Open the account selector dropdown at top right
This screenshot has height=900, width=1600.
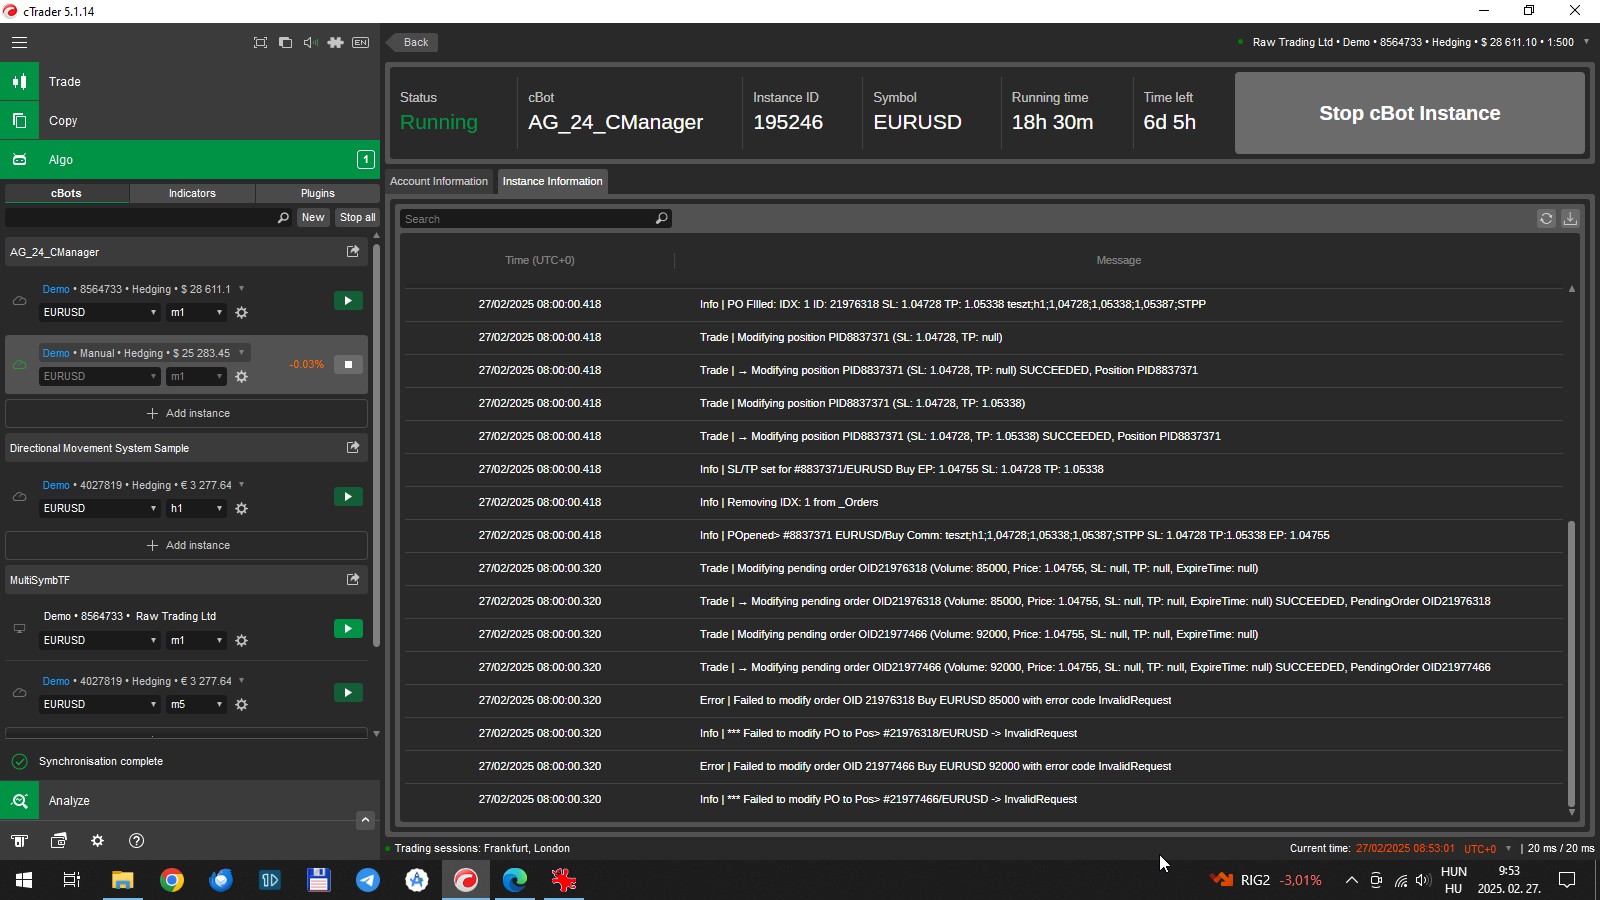1586,42
